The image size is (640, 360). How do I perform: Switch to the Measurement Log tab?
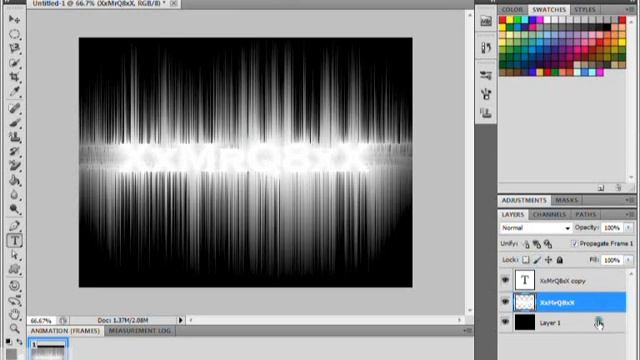pyautogui.click(x=140, y=331)
